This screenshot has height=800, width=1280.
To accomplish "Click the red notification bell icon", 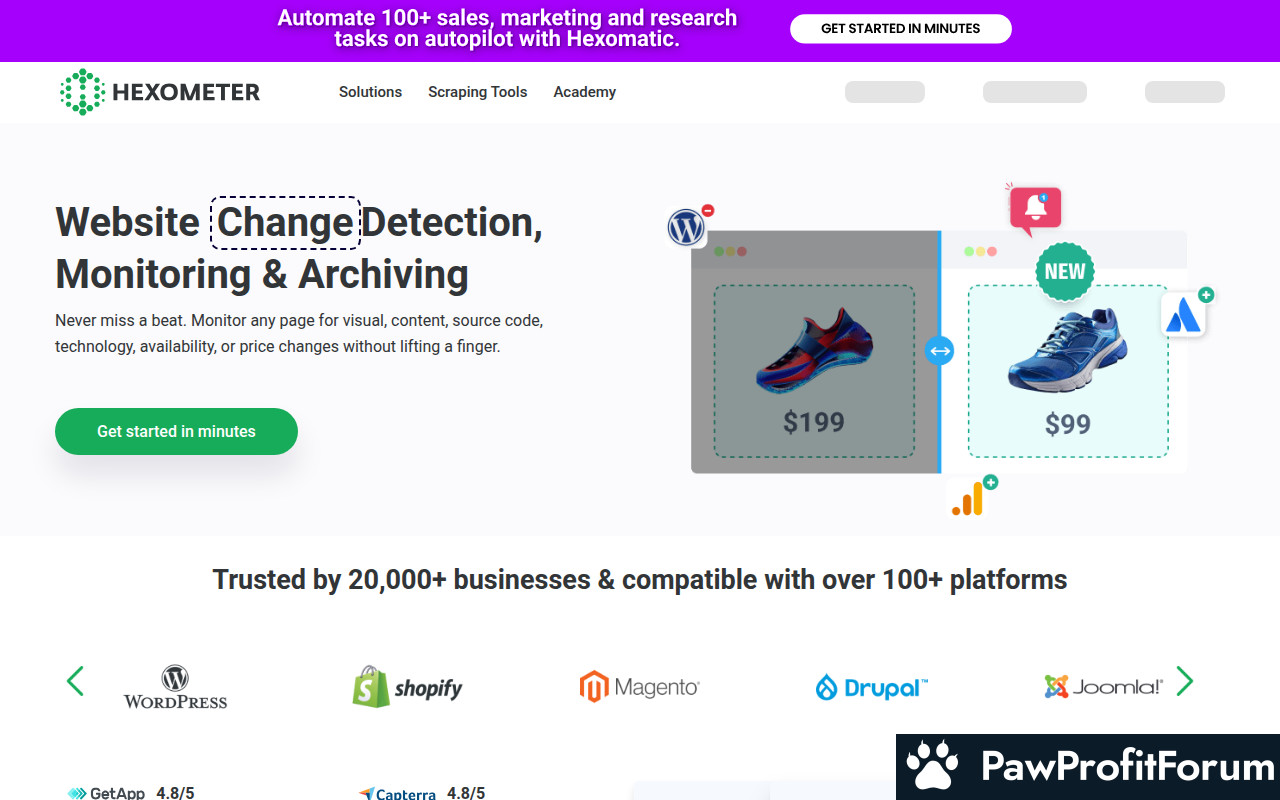I will point(1035,208).
